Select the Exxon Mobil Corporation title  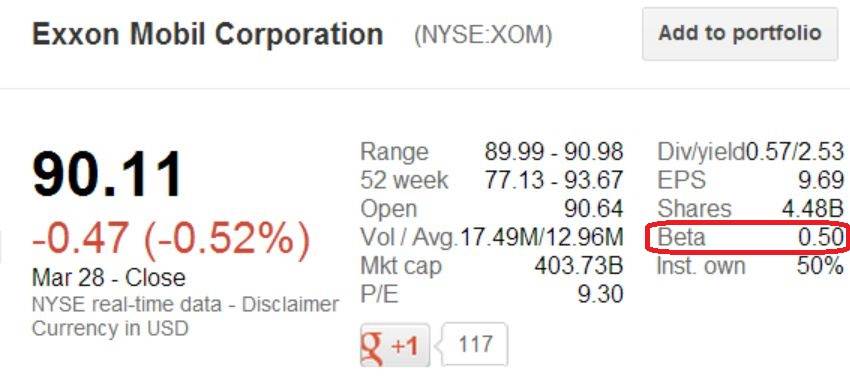208,34
